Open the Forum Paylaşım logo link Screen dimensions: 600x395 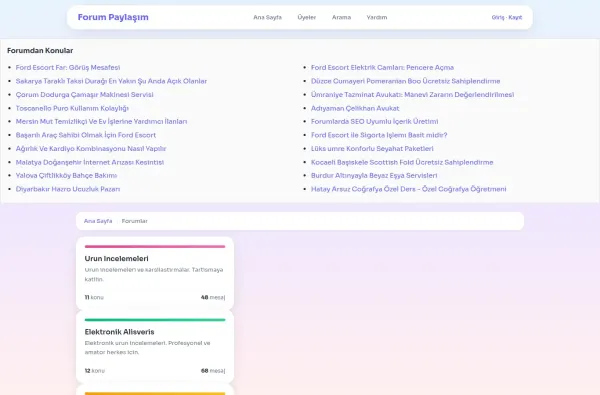pyautogui.click(x=113, y=17)
